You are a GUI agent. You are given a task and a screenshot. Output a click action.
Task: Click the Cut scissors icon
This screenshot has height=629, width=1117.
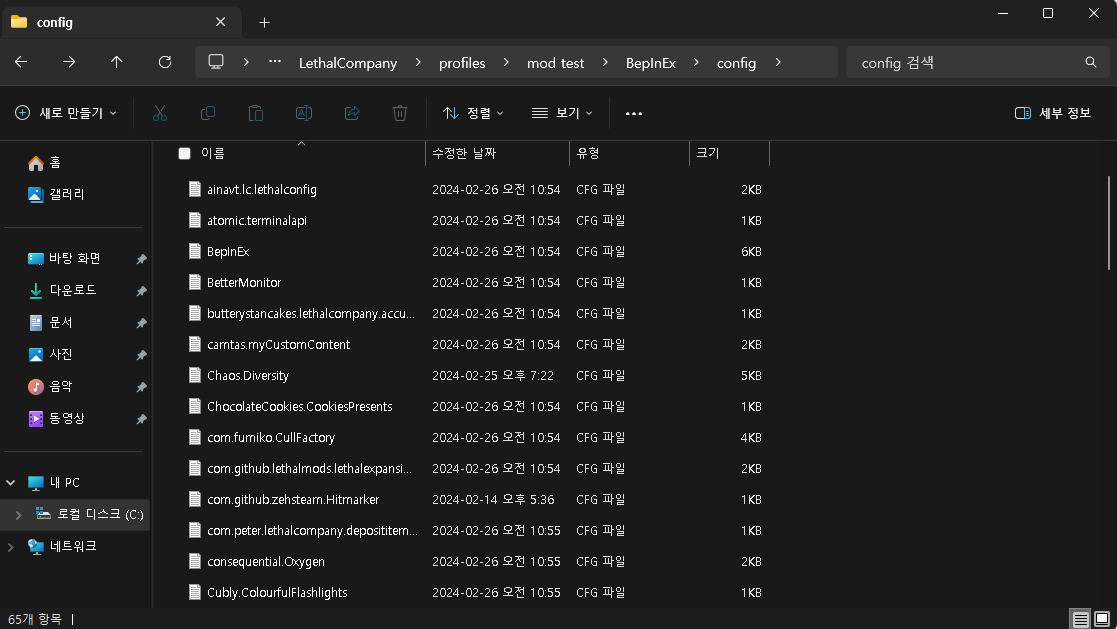coord(160,113)
